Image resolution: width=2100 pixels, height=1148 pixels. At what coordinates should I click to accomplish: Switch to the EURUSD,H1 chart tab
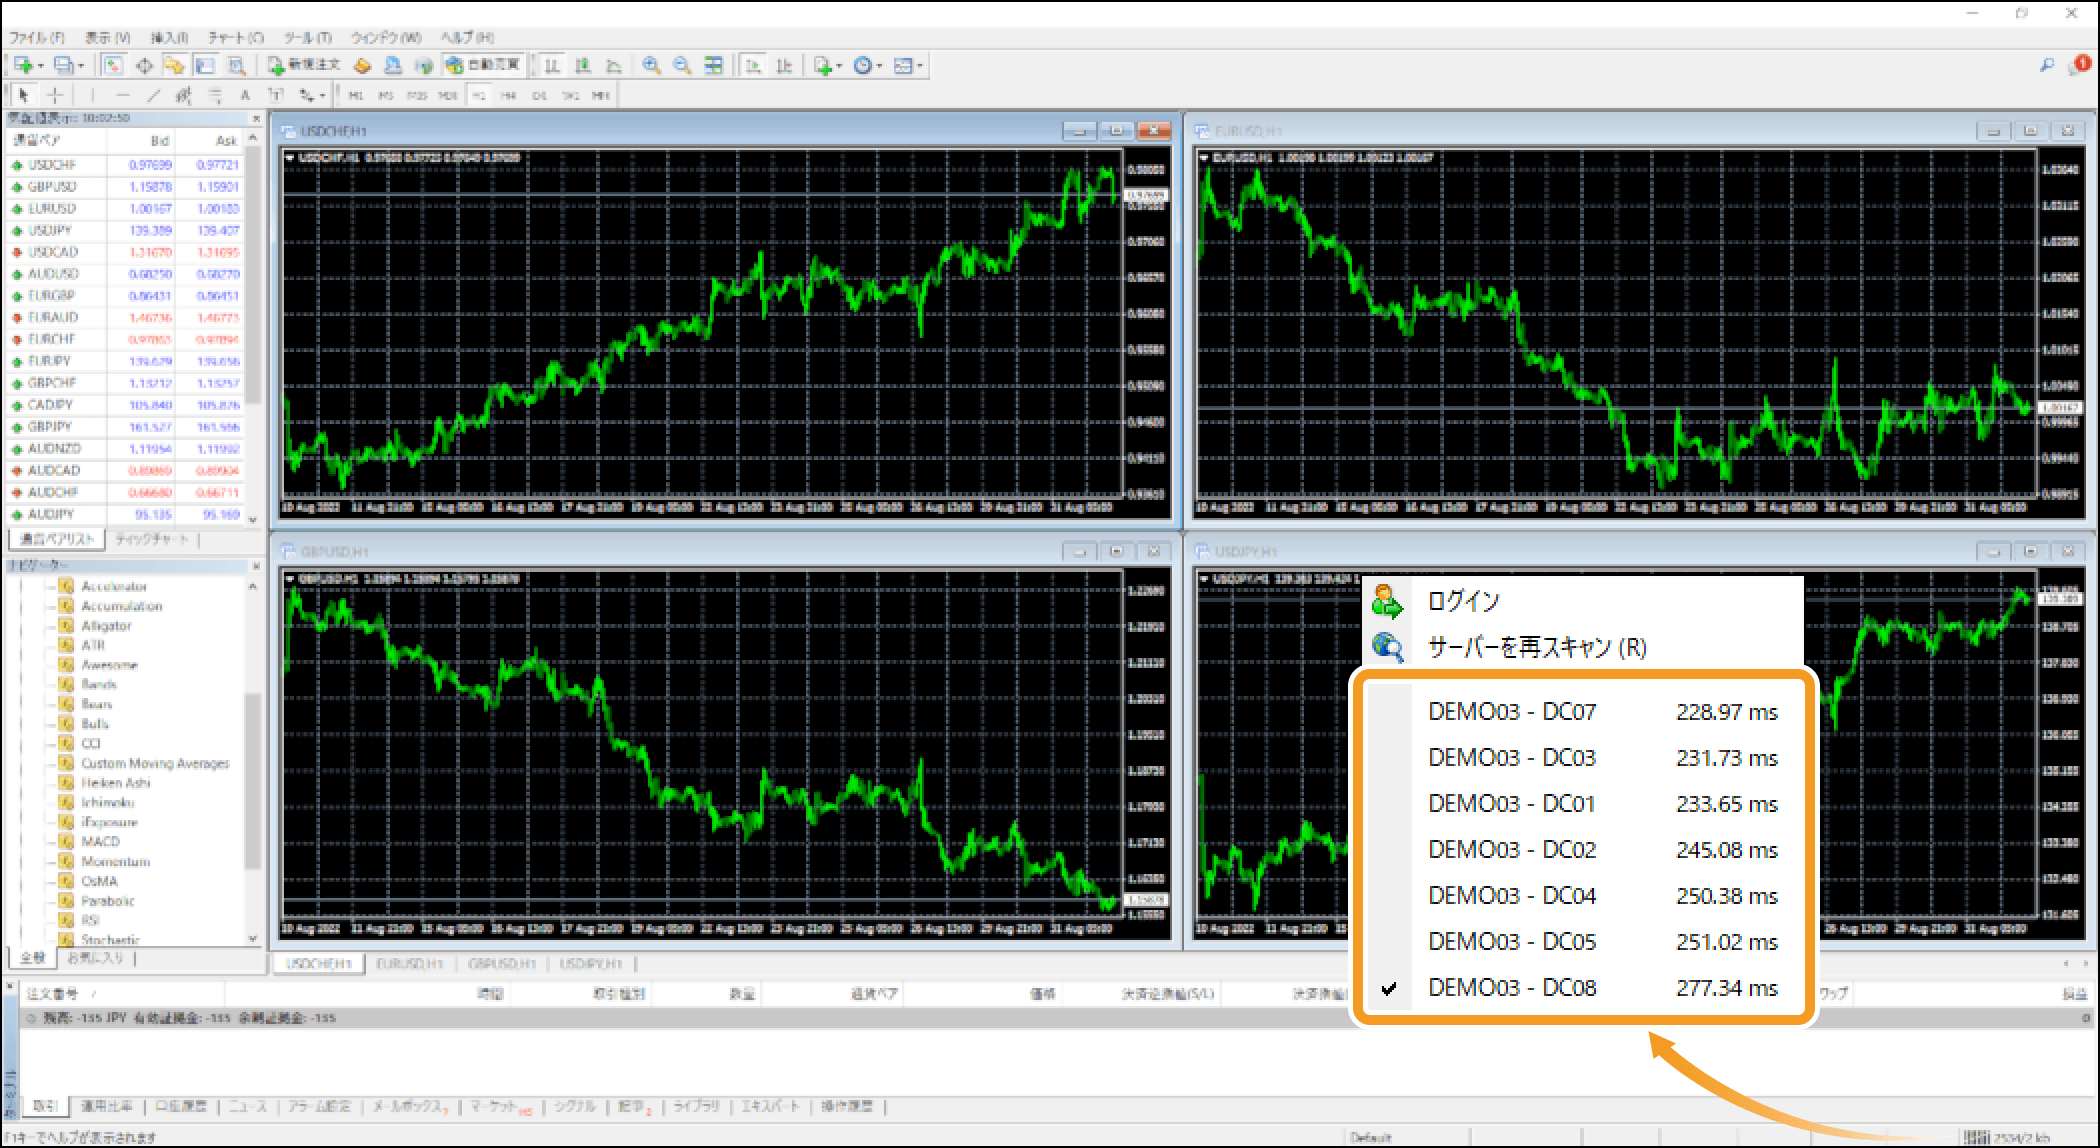(409, 964)
